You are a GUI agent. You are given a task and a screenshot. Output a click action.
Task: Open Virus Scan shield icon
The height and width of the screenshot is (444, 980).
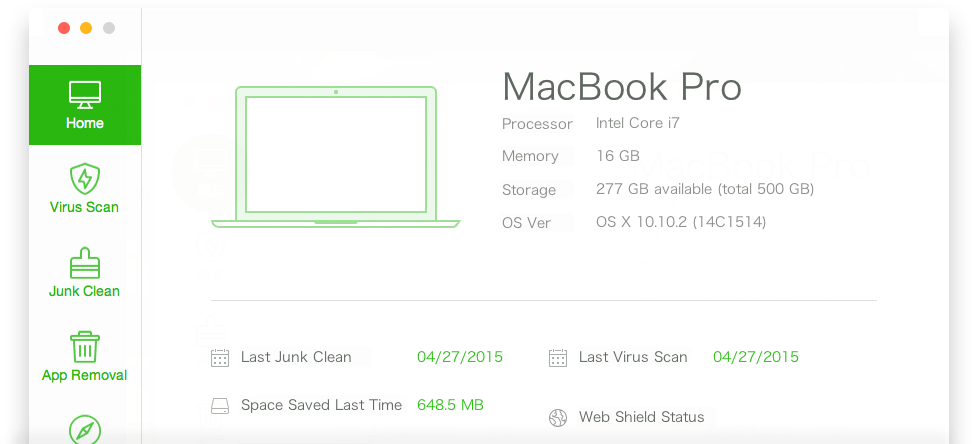(84, 180)
